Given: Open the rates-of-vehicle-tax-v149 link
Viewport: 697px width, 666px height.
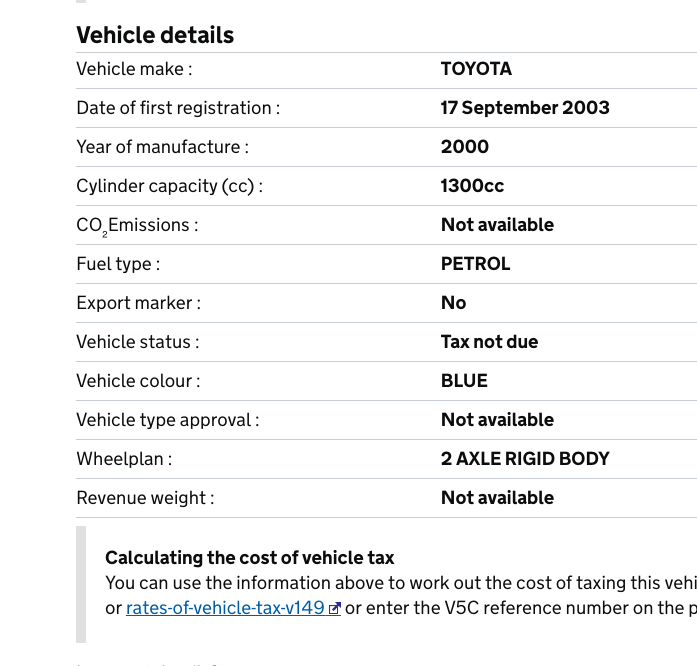Looking at the screenshot, I should click(x=225, y=607).
